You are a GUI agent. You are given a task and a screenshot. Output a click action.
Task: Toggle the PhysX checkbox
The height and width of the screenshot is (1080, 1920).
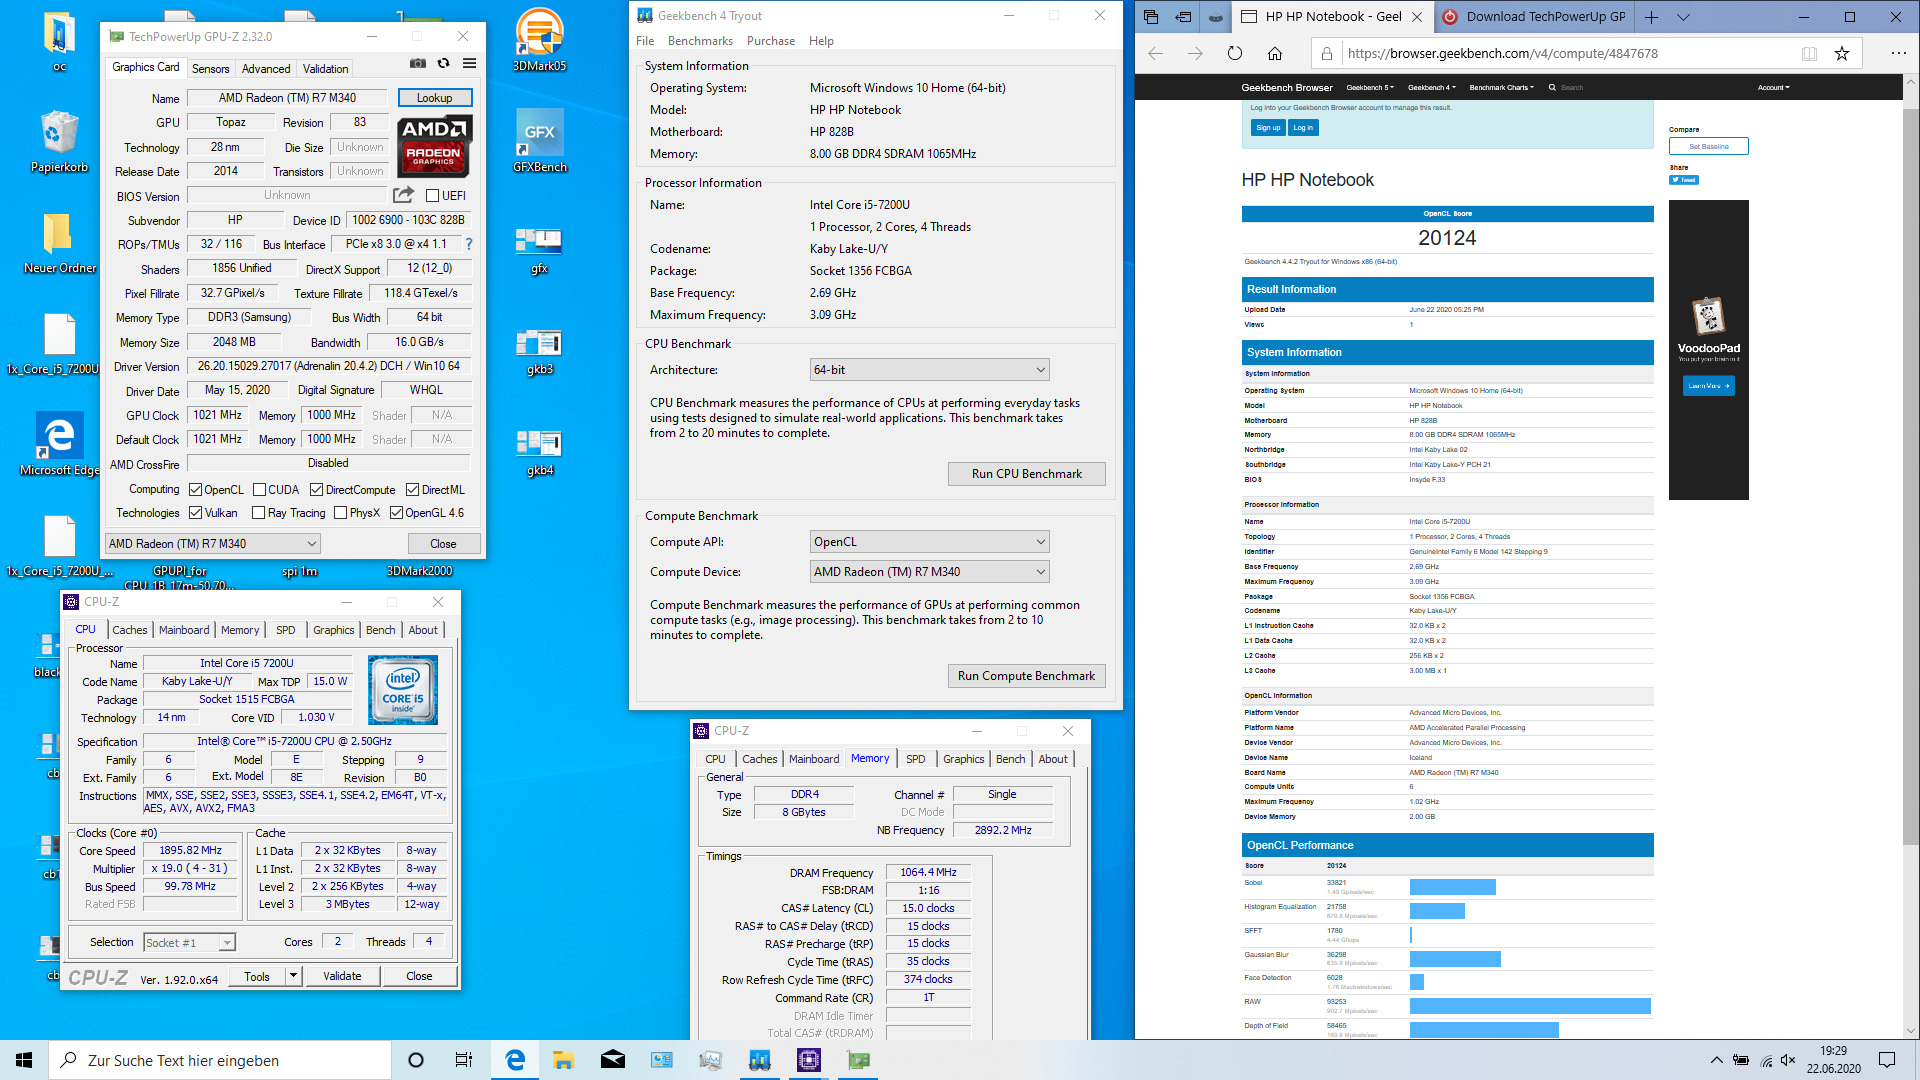click(x=340, y=513)
